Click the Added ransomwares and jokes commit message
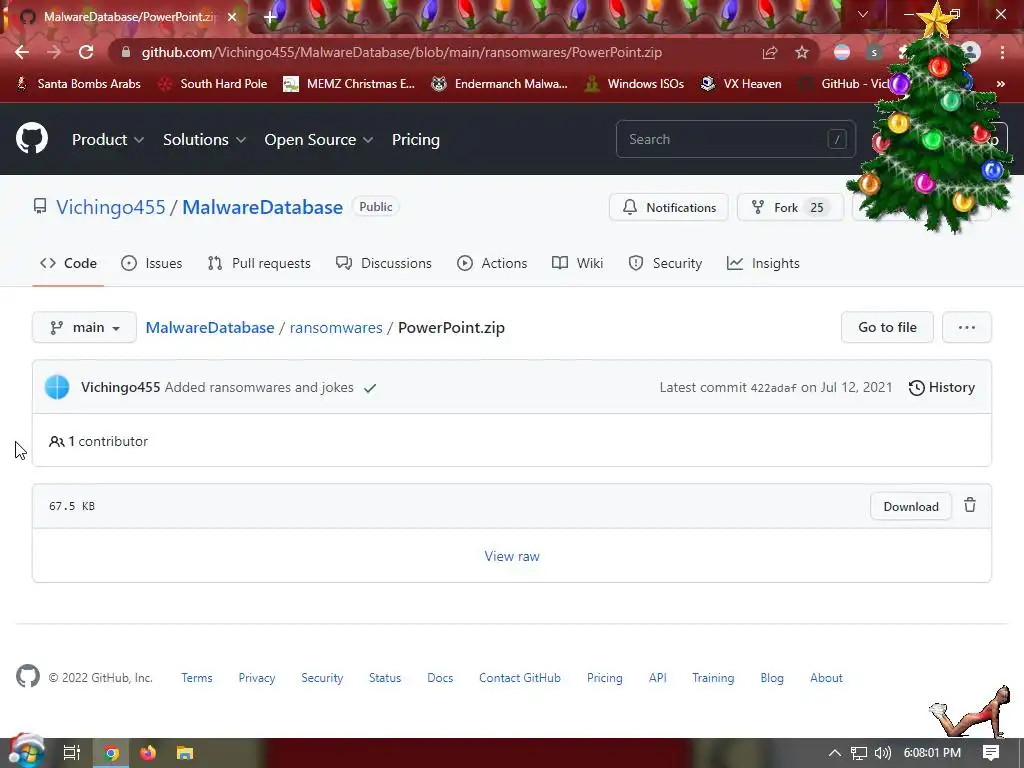 259,387
